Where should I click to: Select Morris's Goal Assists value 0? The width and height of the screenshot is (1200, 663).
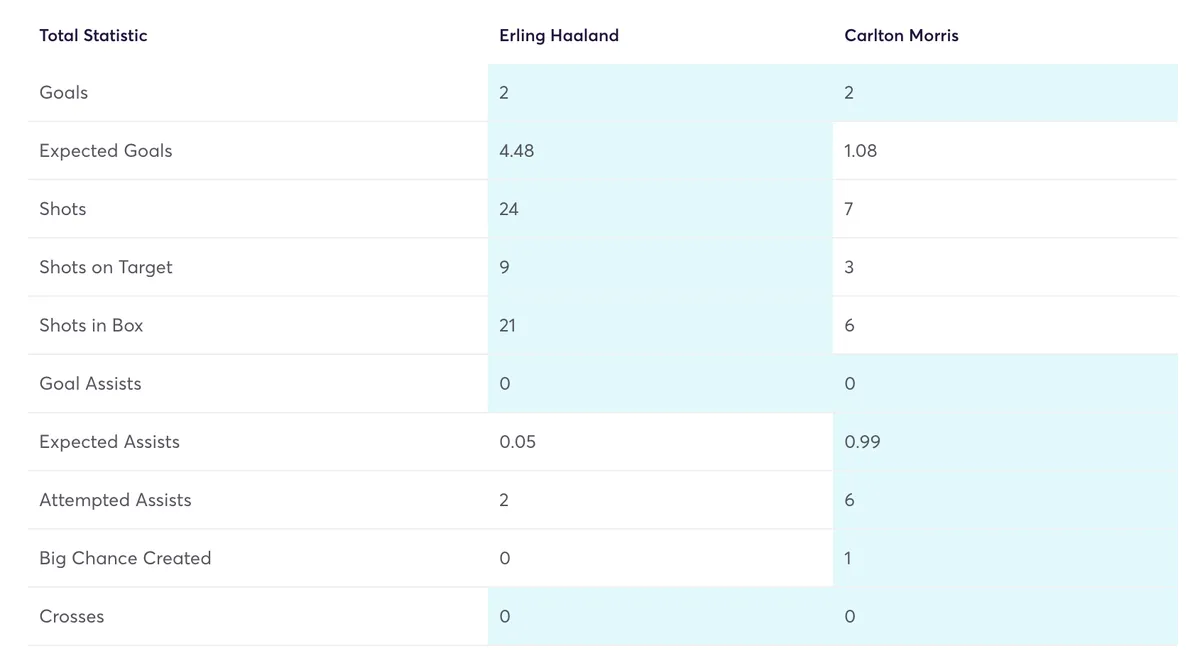pyautogui.click(x=850, y=383)
